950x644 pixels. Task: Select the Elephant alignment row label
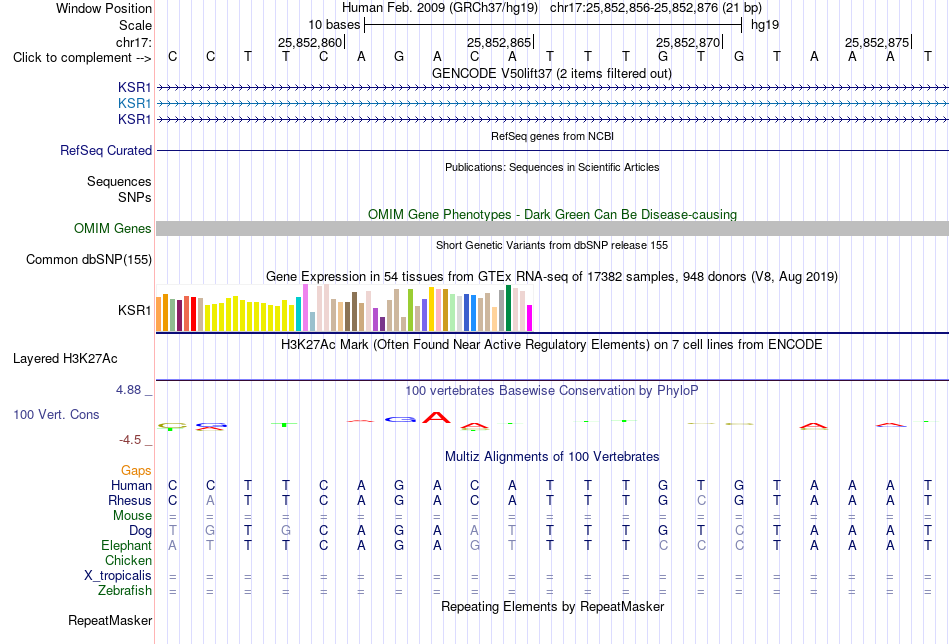click(126, 545)
